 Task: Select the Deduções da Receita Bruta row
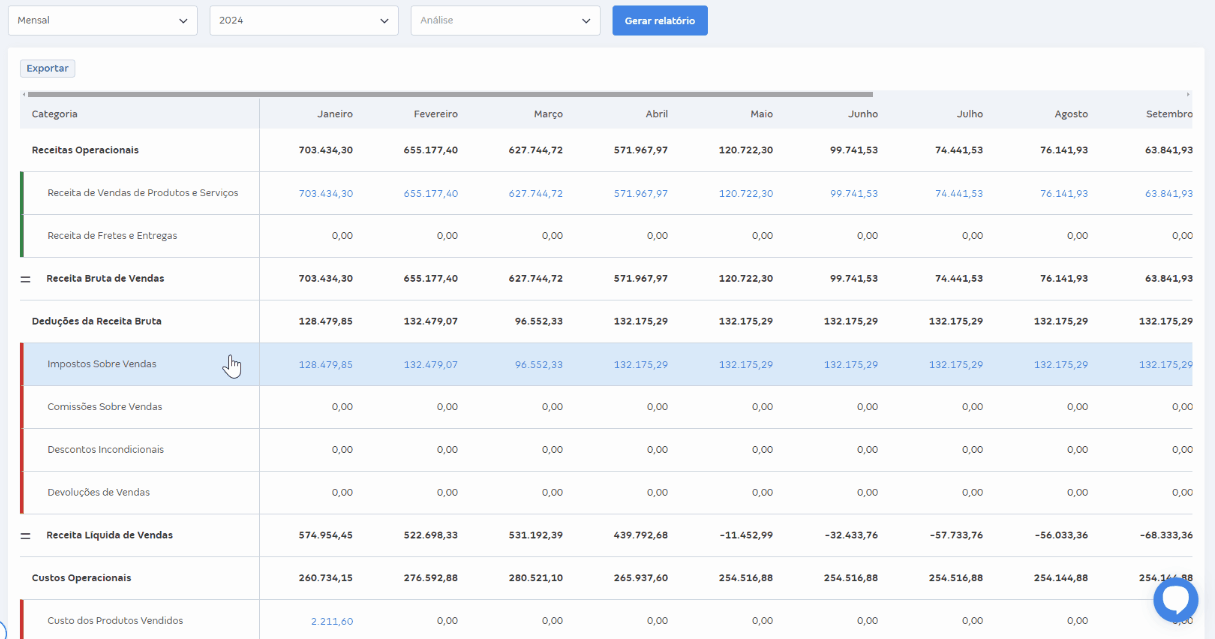click(x=96, y=322)
